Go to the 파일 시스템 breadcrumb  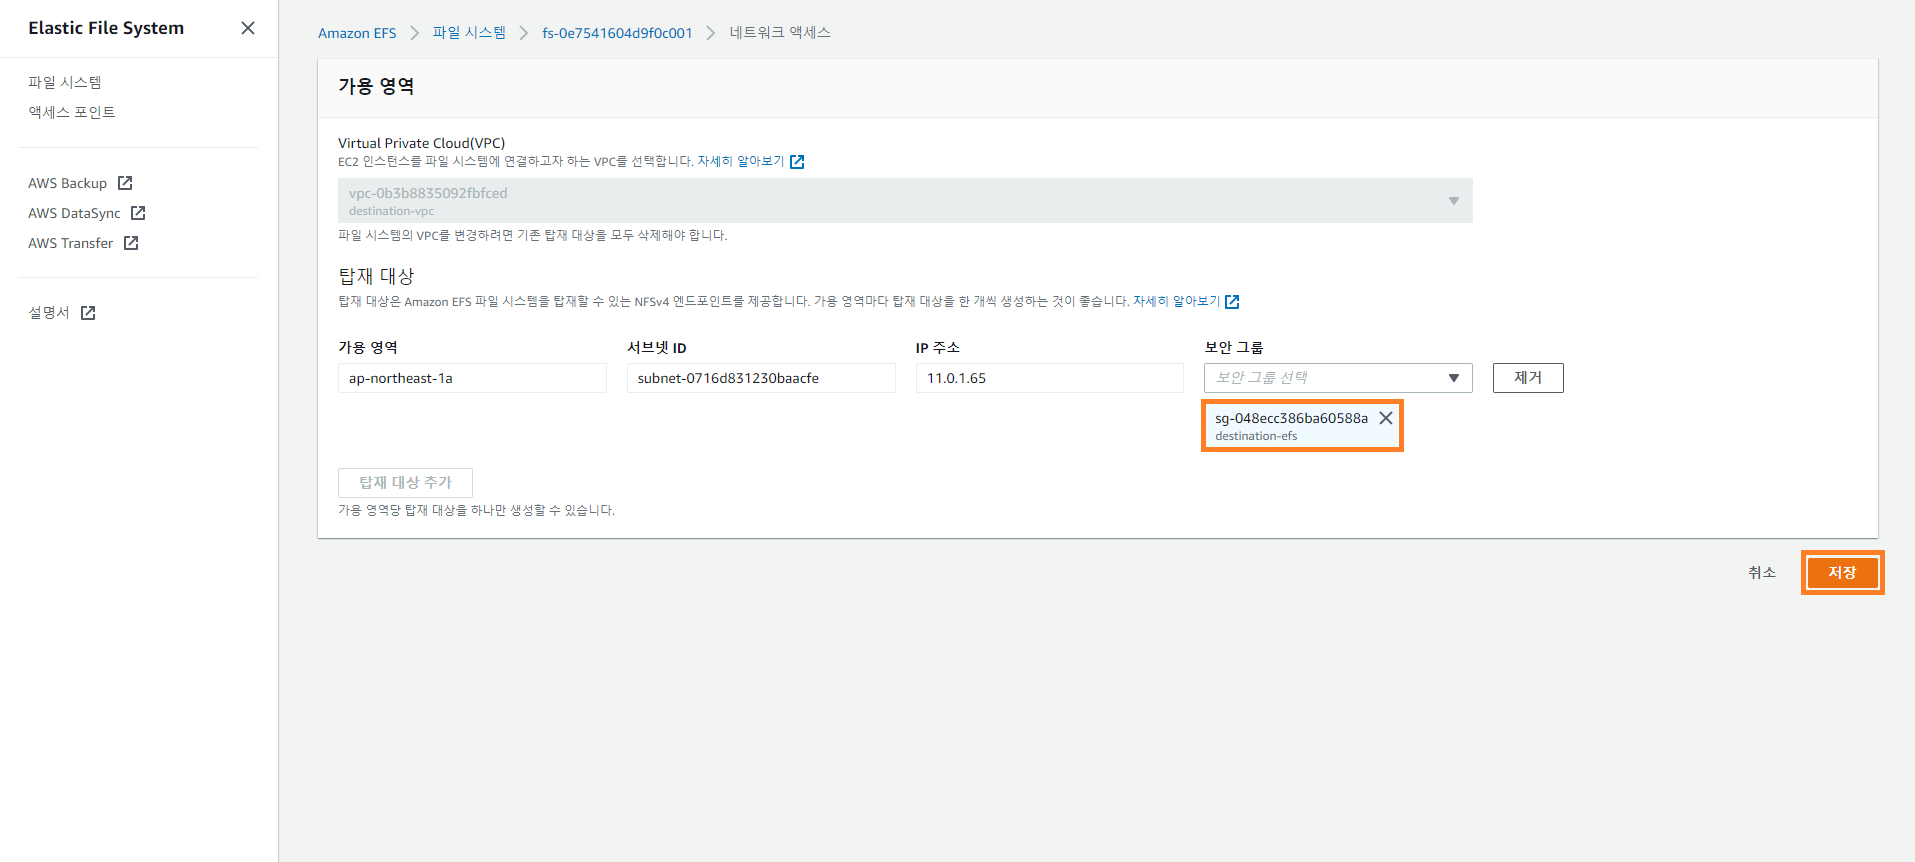pyautogui.click(x=469, y=33)
